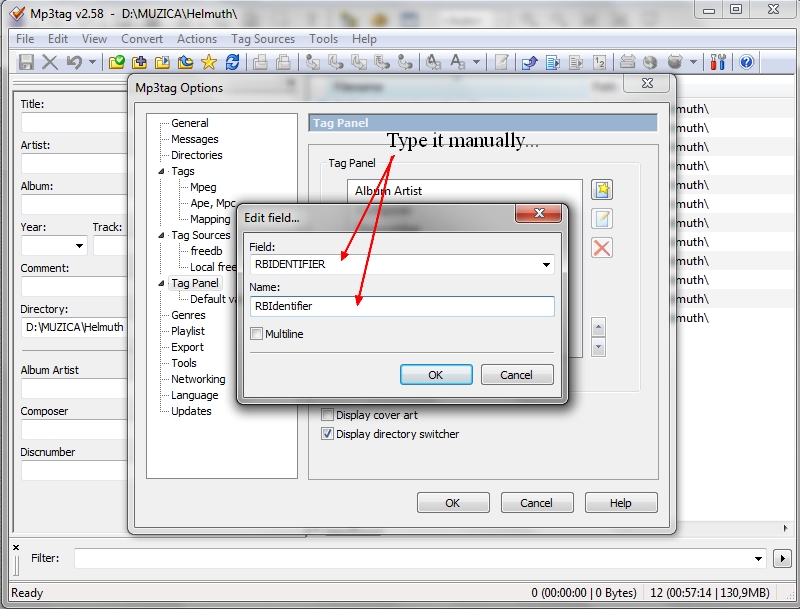Click the Help question mark icon
800x609 pixels.
point(746,62)
